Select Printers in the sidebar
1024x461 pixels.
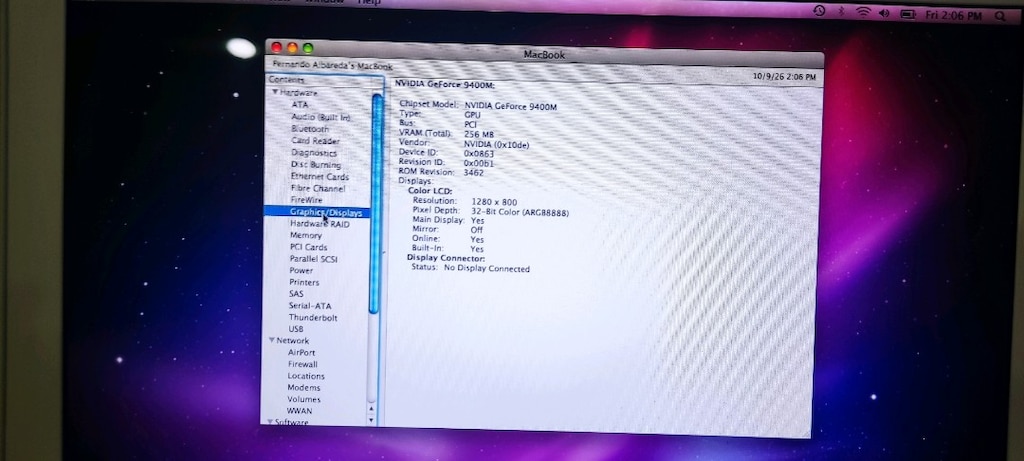tap(304, 282)
